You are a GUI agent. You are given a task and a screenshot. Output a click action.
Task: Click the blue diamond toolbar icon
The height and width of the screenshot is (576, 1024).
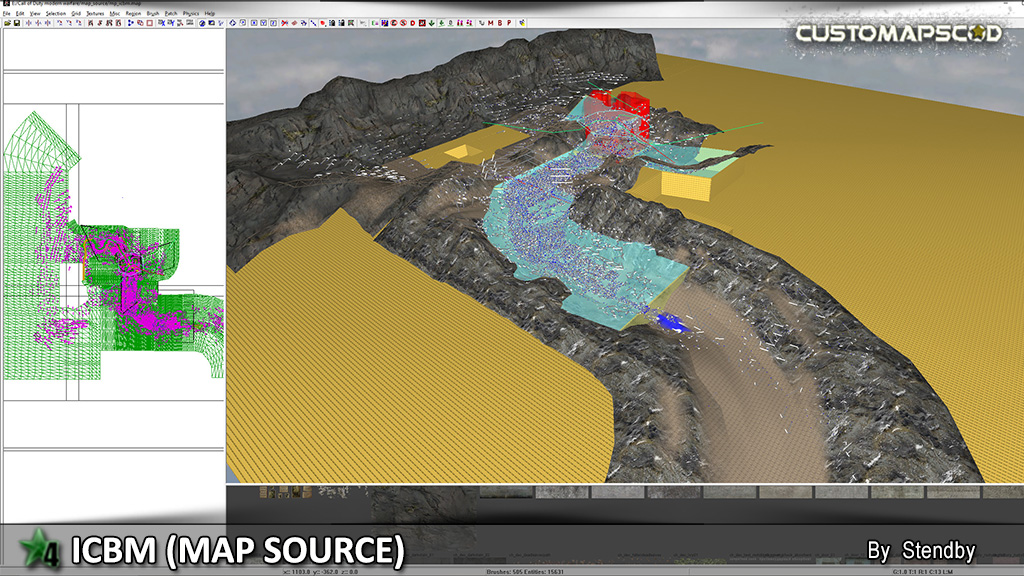[232, 23]
